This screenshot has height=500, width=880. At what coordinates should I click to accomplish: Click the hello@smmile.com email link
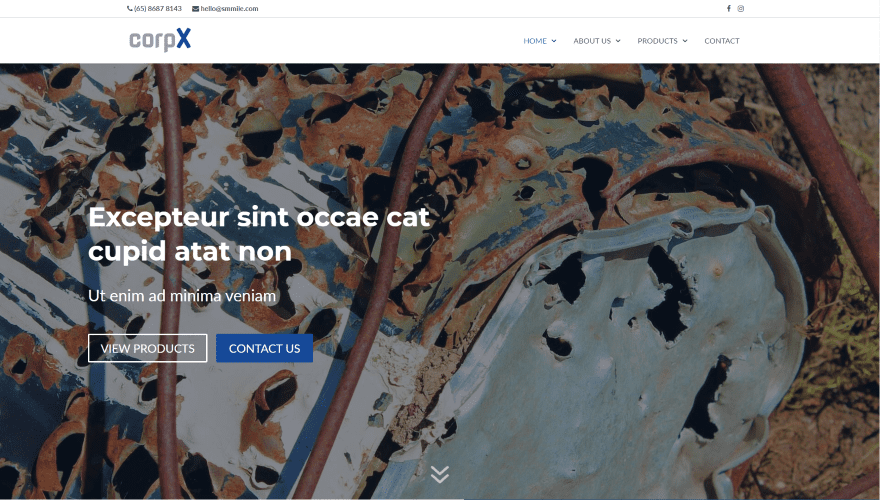point(230,8)
